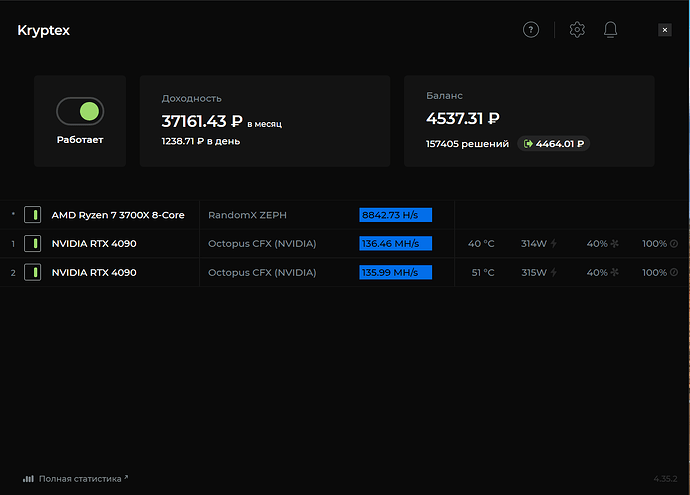Click the bar chart icon beside Полная статистика
Viewport: 690px width, 495px height.
click(28, 479)
